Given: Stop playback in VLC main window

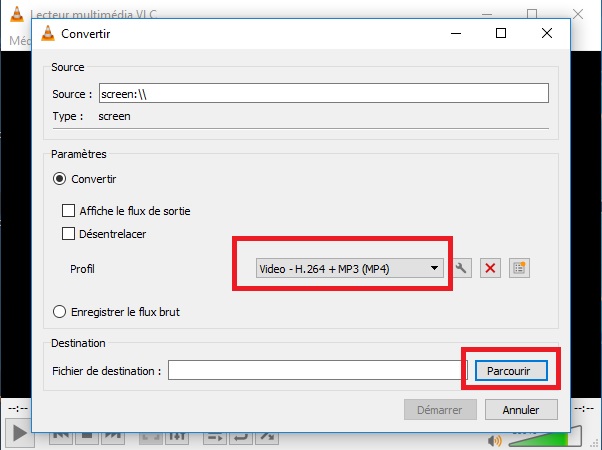Looking at the screenshot, I should [87, 436].
